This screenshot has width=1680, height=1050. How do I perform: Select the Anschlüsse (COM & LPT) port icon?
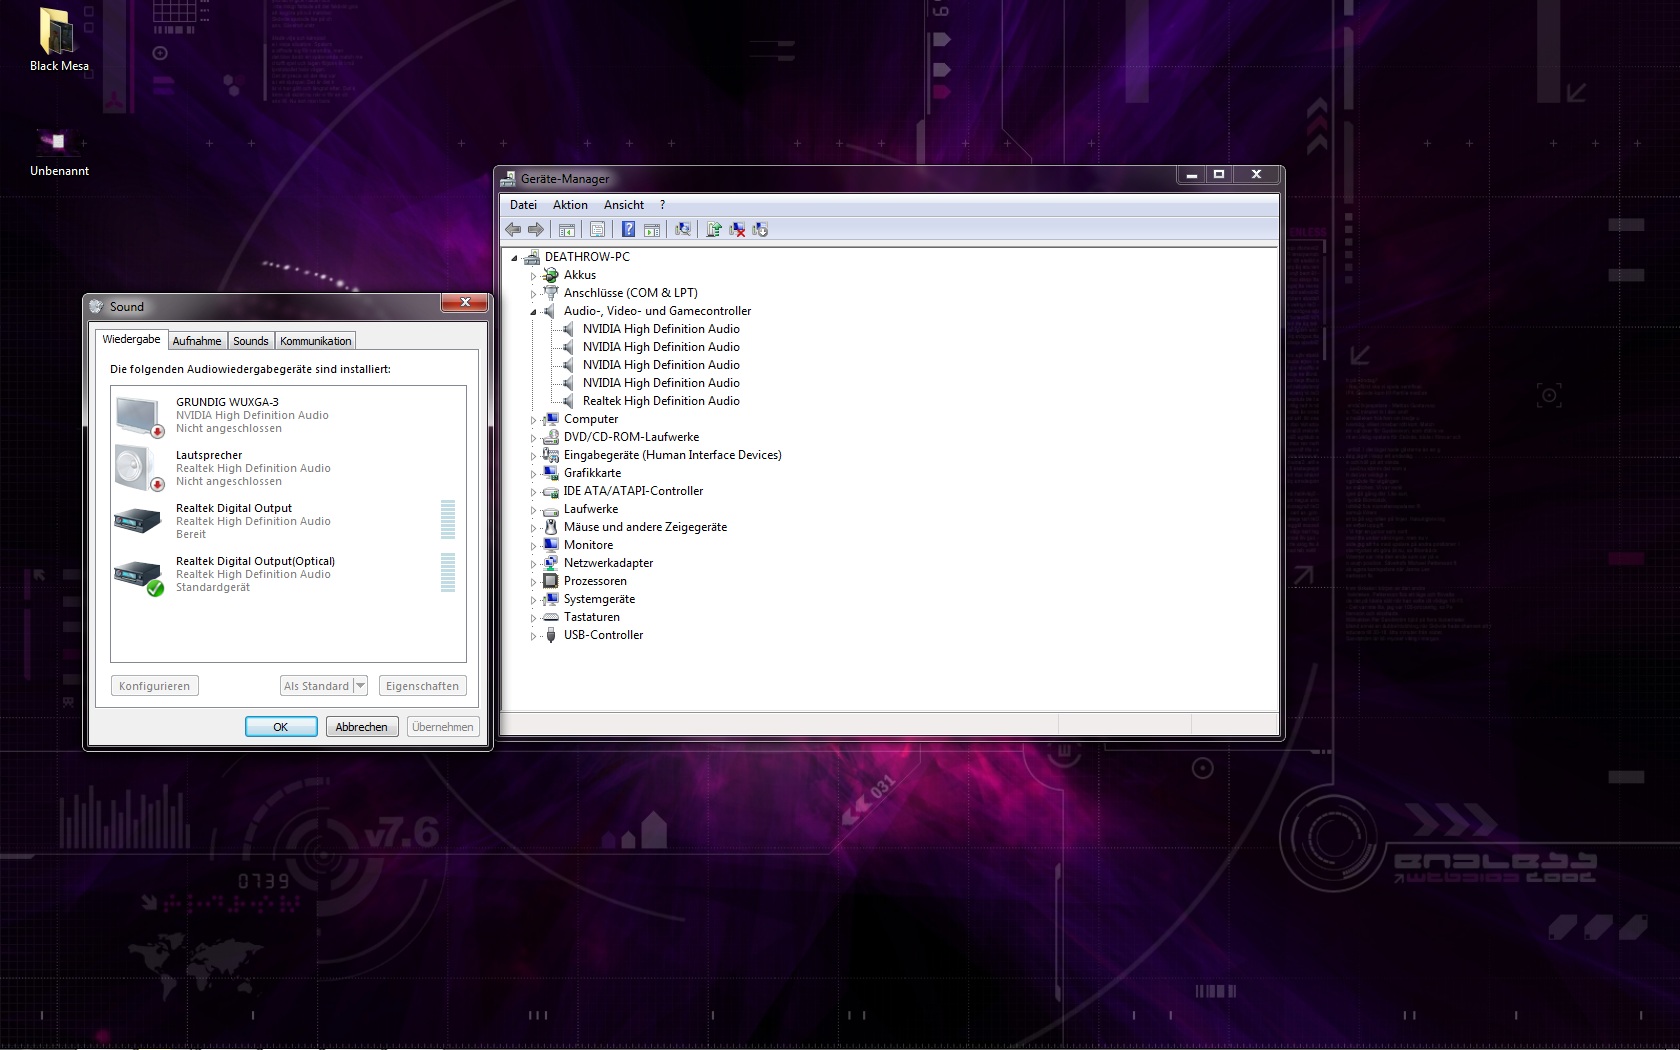[x=550, y=293]
